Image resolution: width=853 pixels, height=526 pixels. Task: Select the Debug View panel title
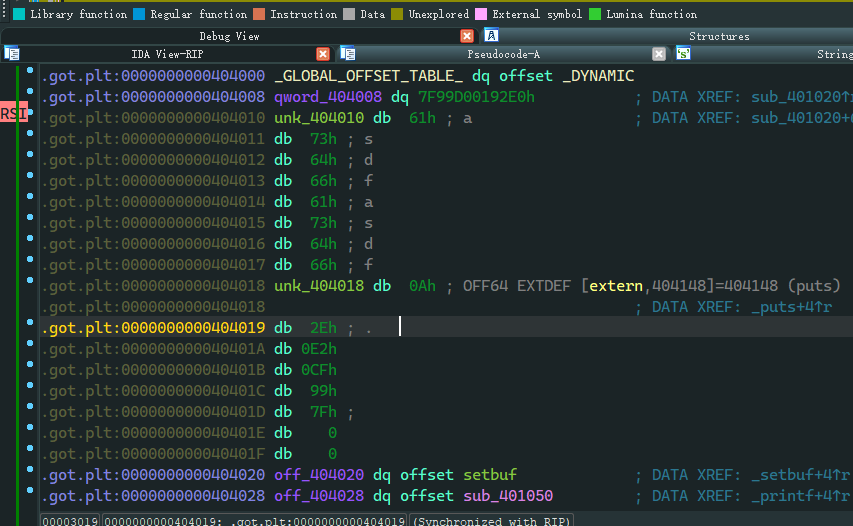pyautogui.click(x=229, y=36)
